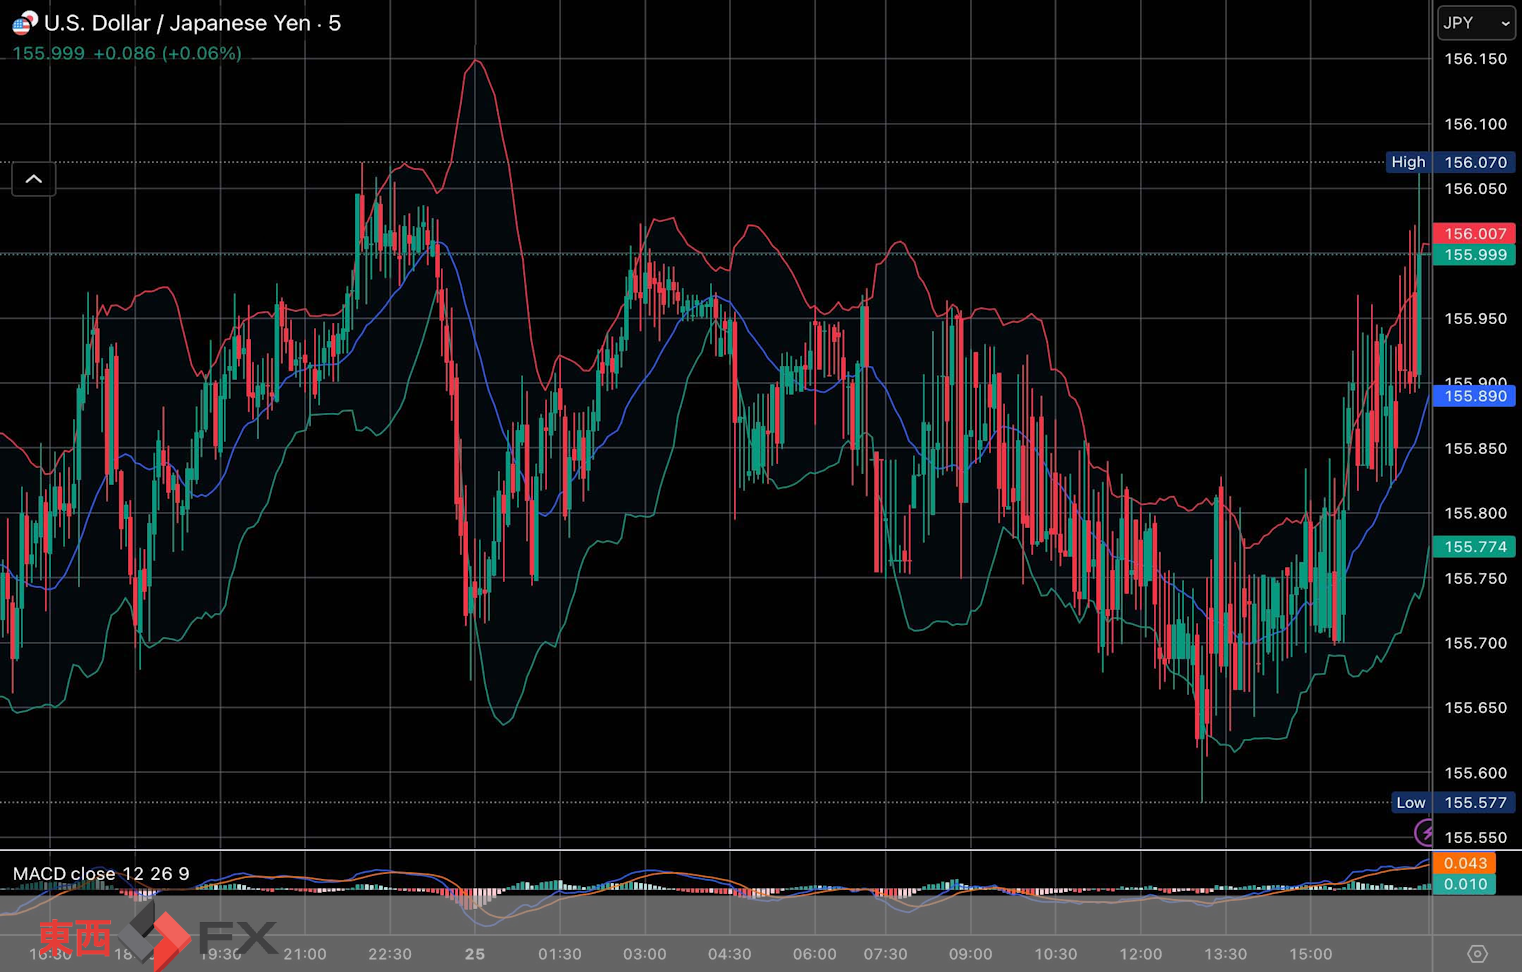Click the 25 date marker on time axis
The width and height of the screenshot is (1522, 972).
coord(474,954)
